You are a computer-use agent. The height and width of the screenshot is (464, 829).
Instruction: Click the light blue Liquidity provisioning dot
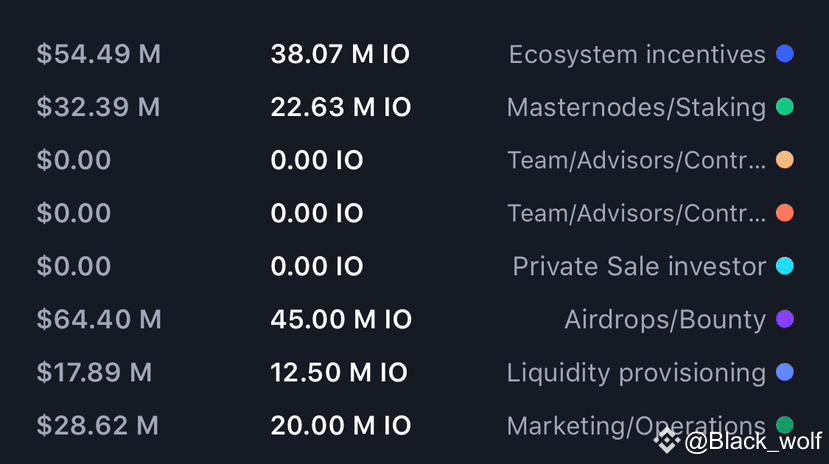pos(785,372)
